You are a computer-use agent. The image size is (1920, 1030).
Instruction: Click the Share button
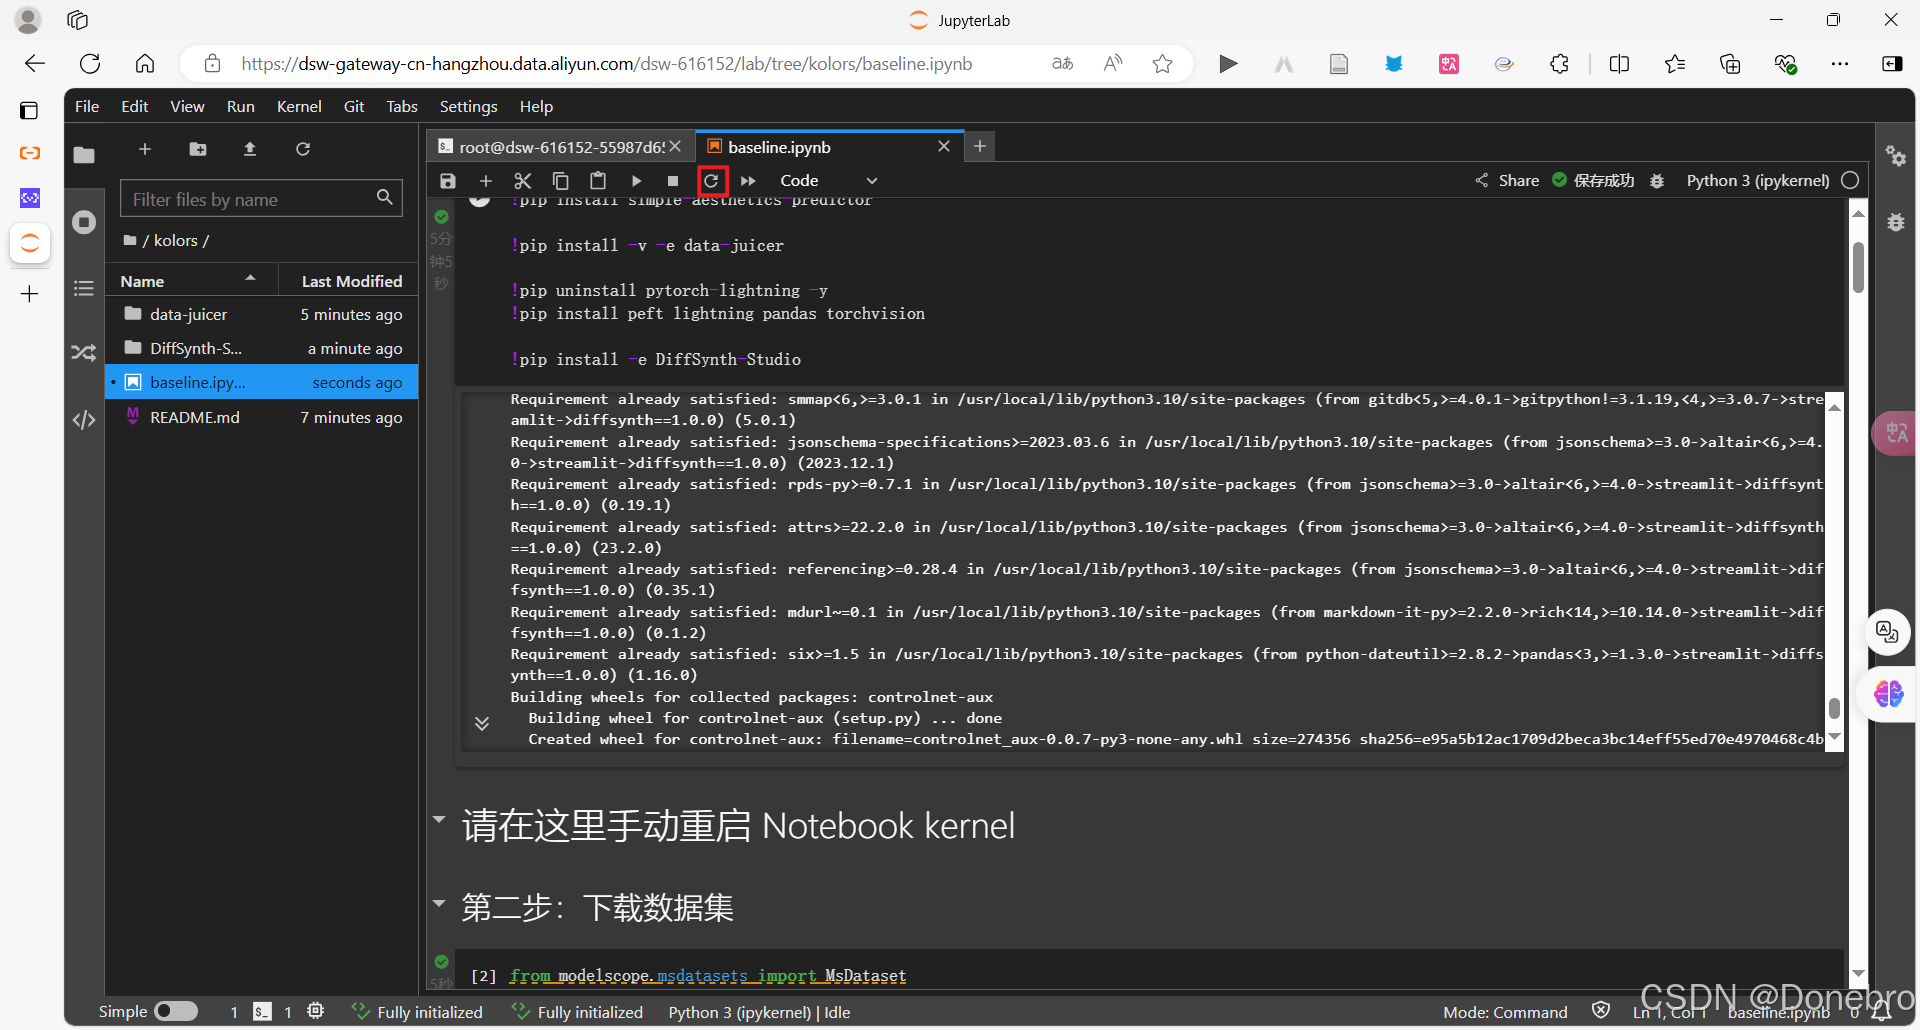[x=1508, y=181]
